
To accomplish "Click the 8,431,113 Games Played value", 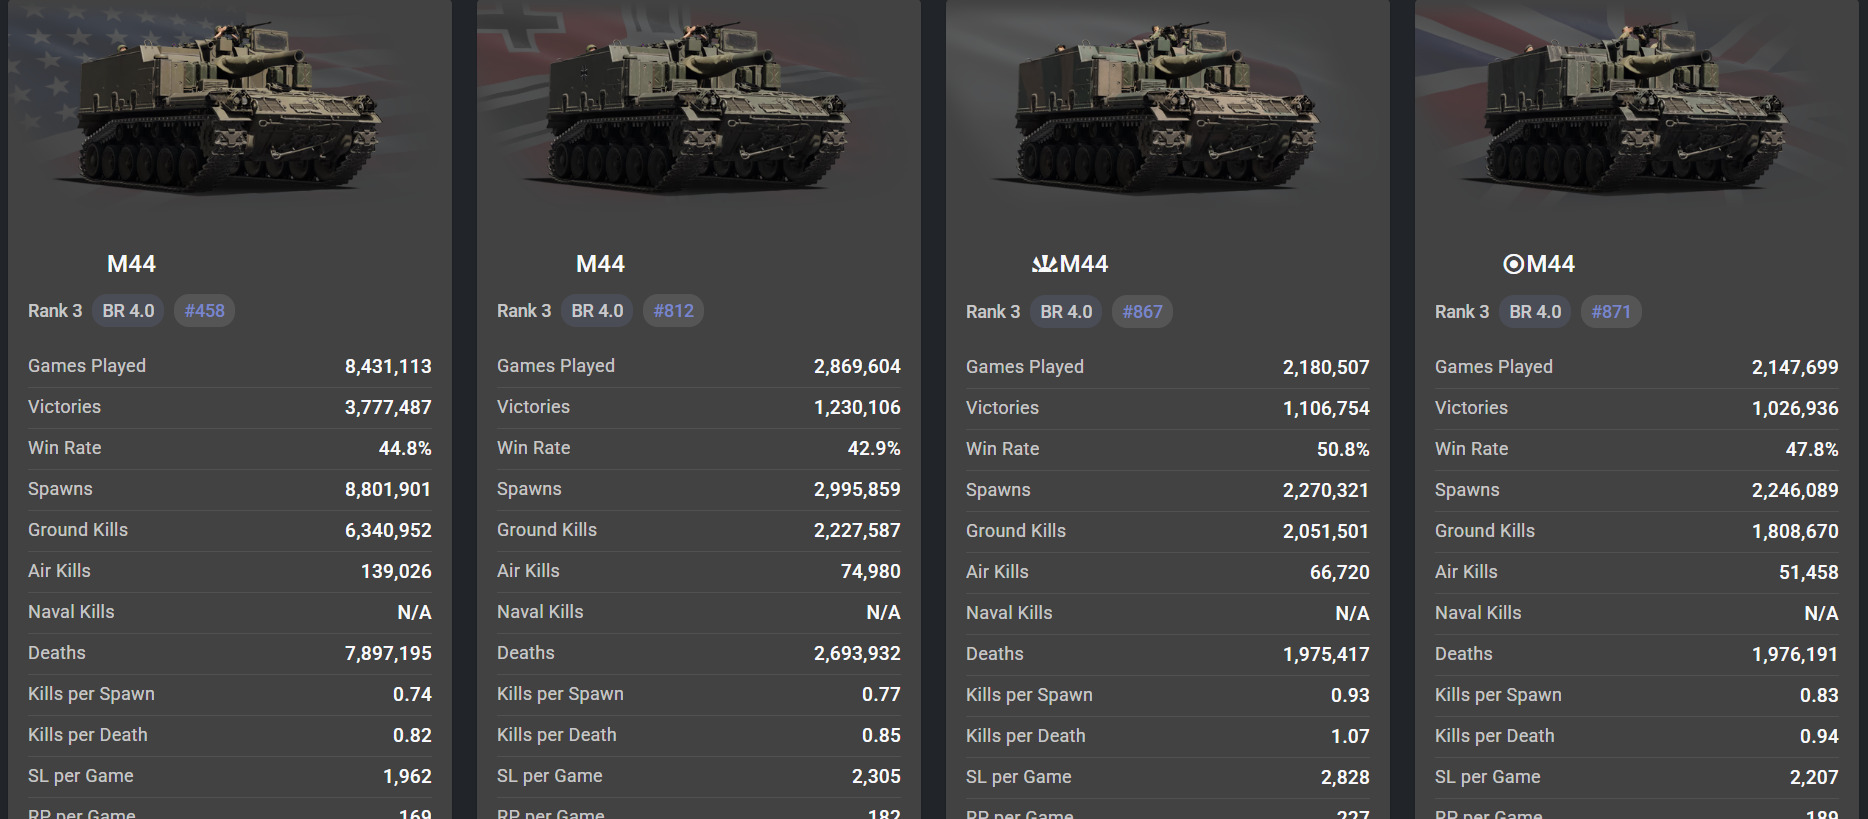I will tap(388, 366).
